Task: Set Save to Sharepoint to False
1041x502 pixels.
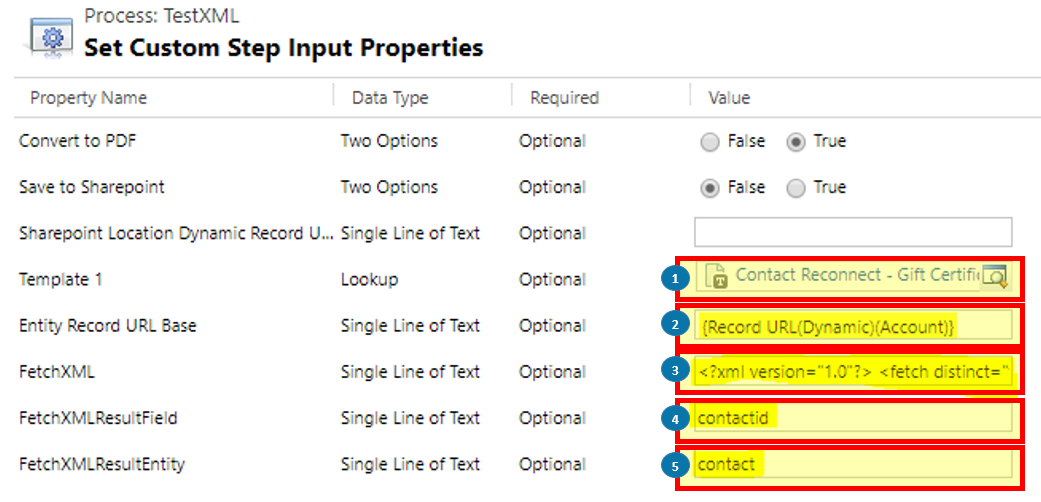Action: (710, 188)
